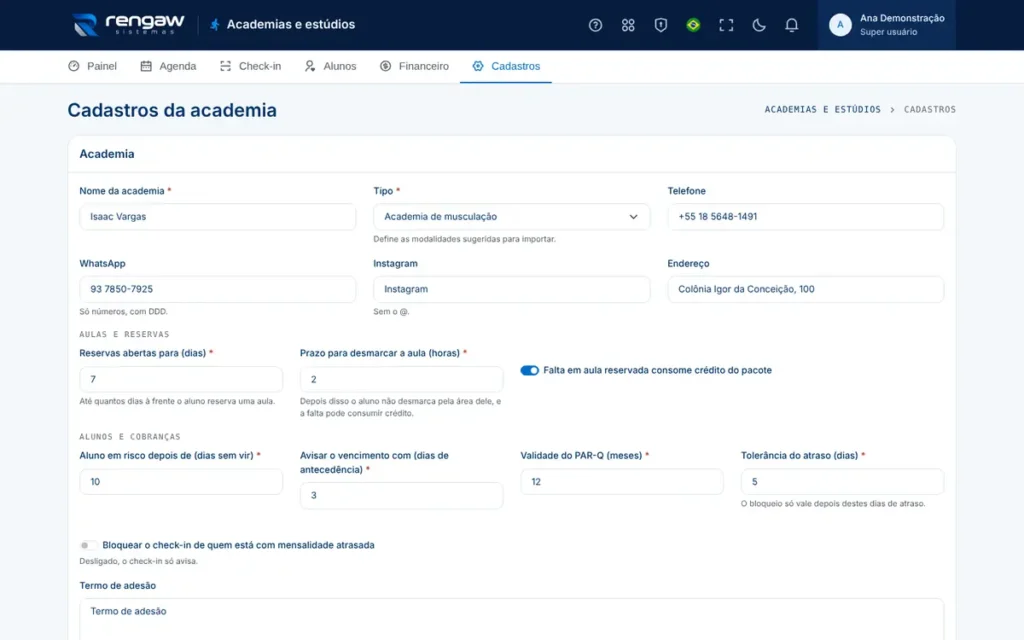This screenshot has width=1024, height=640.
Task: Open the help question mark icon
Action: [x=595, y=25]
